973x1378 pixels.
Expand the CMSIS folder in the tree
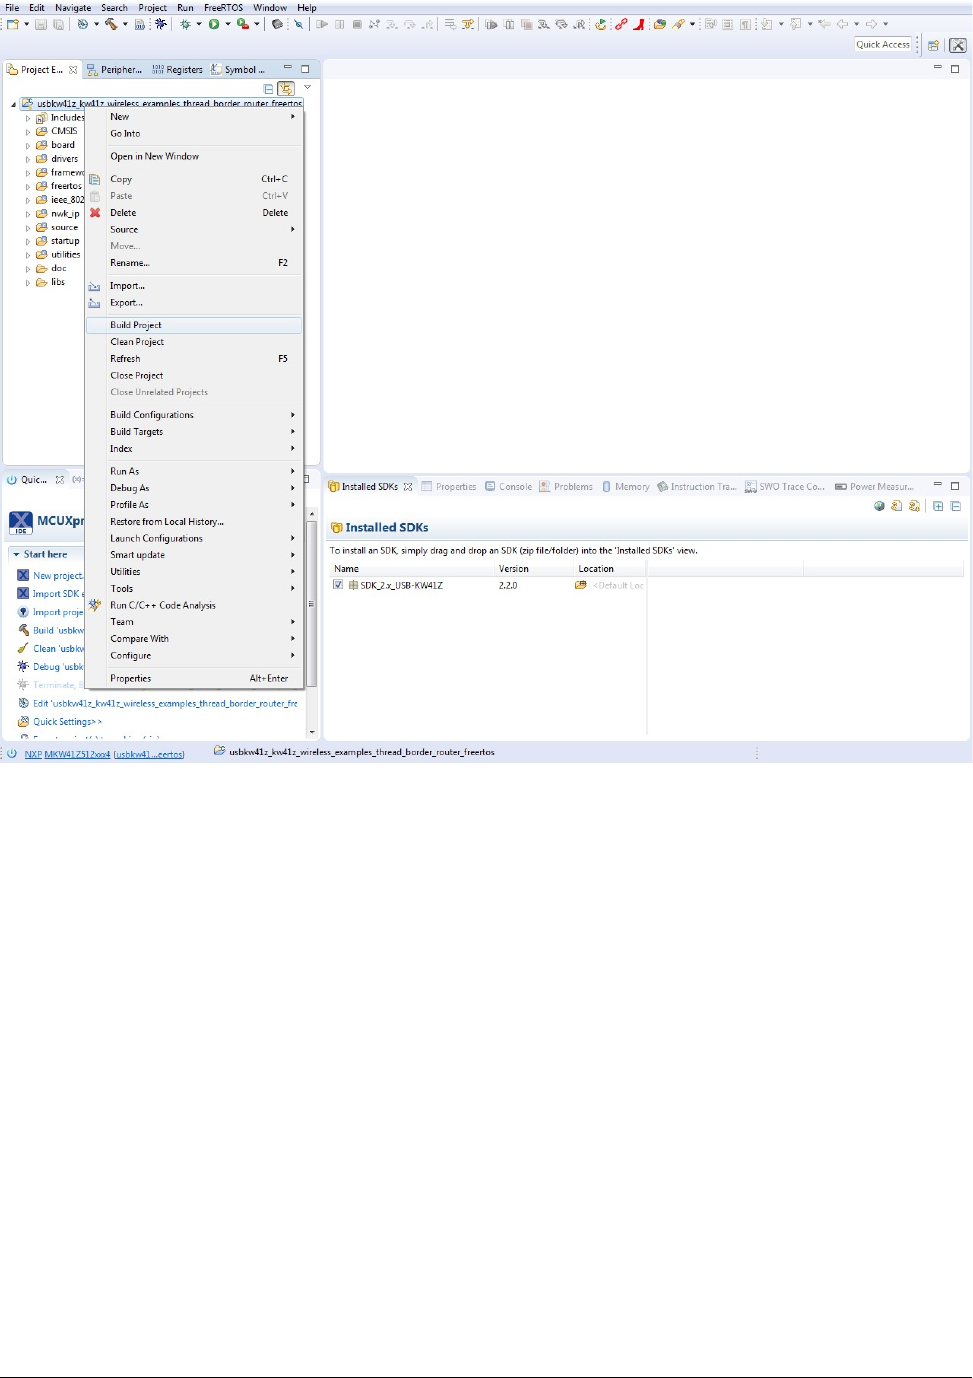(28, 132)
